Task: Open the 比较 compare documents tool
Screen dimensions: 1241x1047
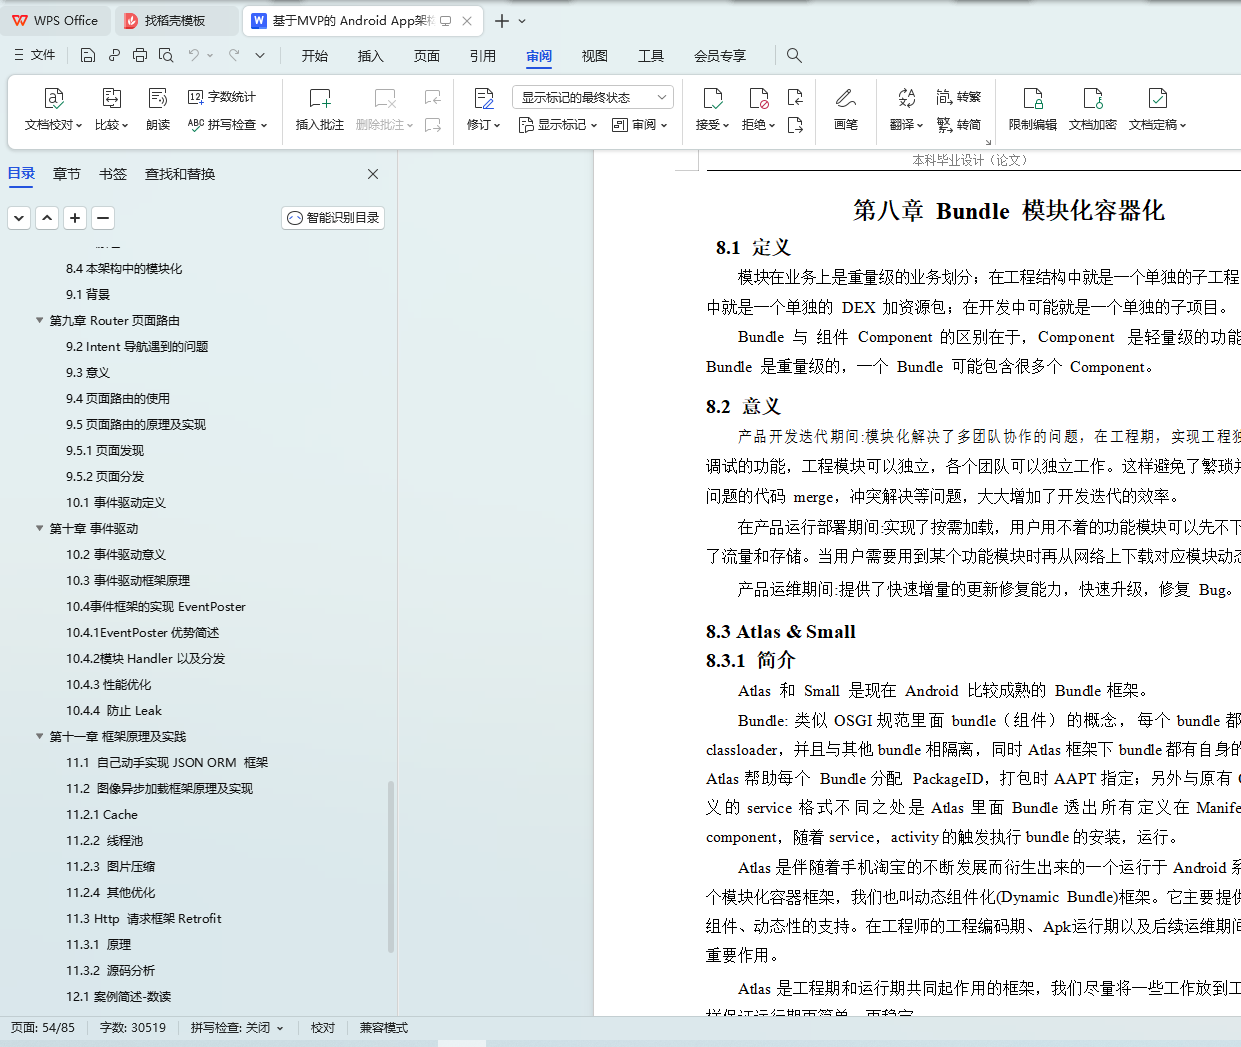Action: tap(111, 109)
